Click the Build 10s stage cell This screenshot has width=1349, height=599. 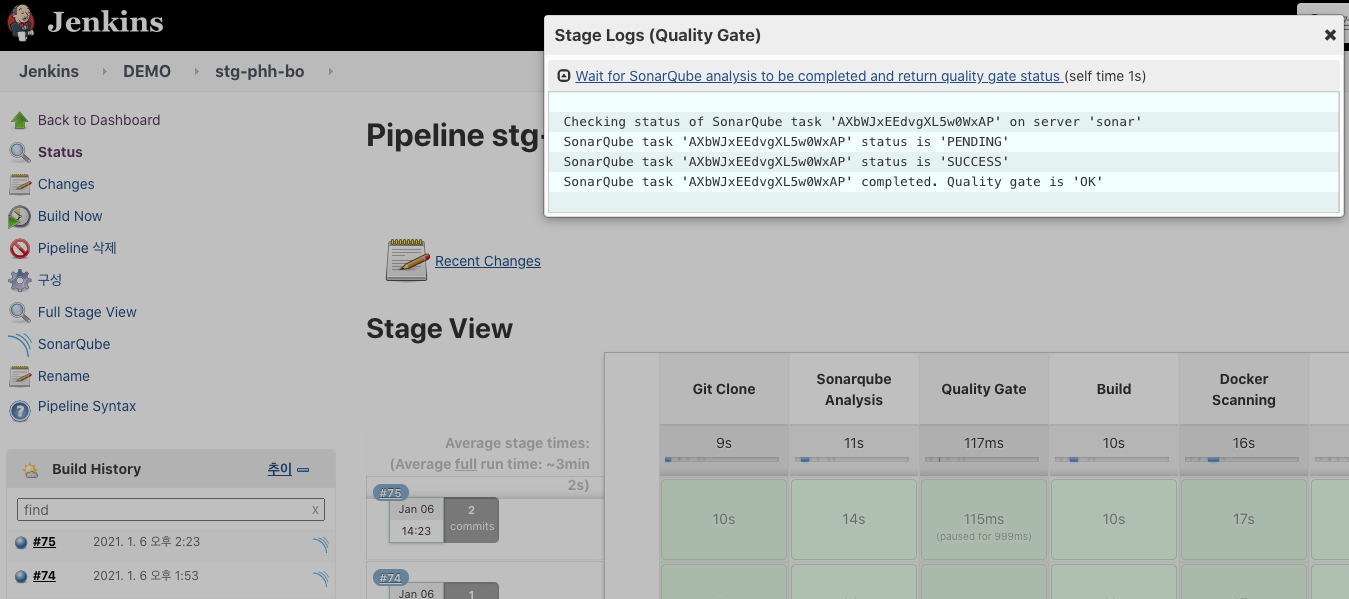[1114, 519]
